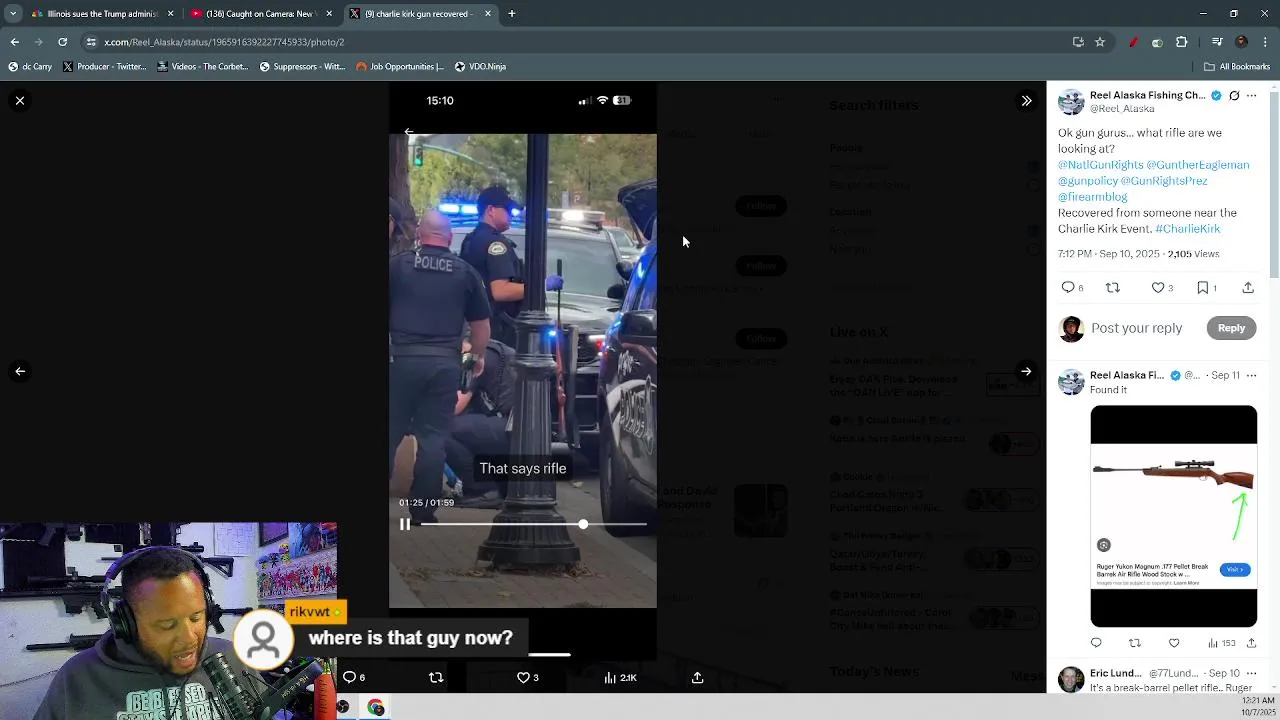This screenshot has height=720, width=1280.
Task: Select the charlie kirk gun recovered tab
Action: [420, 14]
